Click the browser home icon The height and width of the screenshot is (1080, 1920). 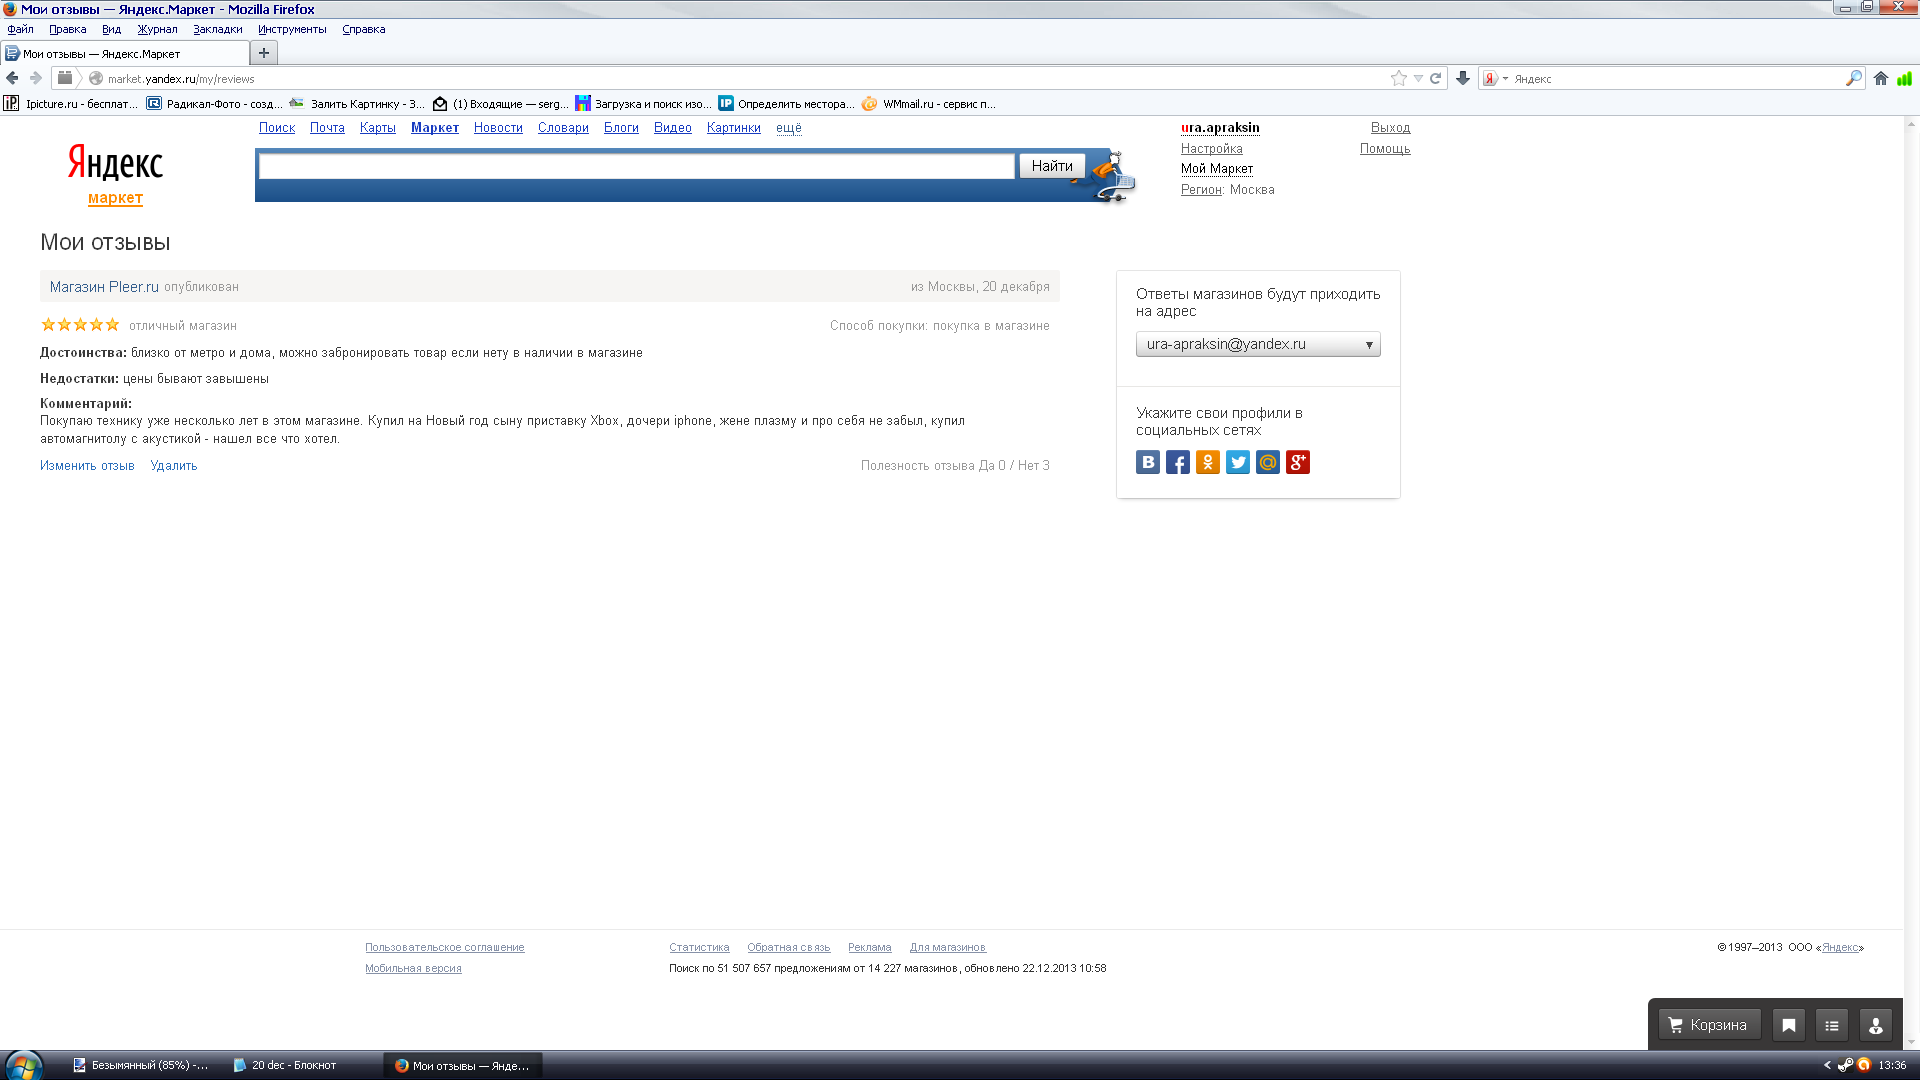(1880, 78)
